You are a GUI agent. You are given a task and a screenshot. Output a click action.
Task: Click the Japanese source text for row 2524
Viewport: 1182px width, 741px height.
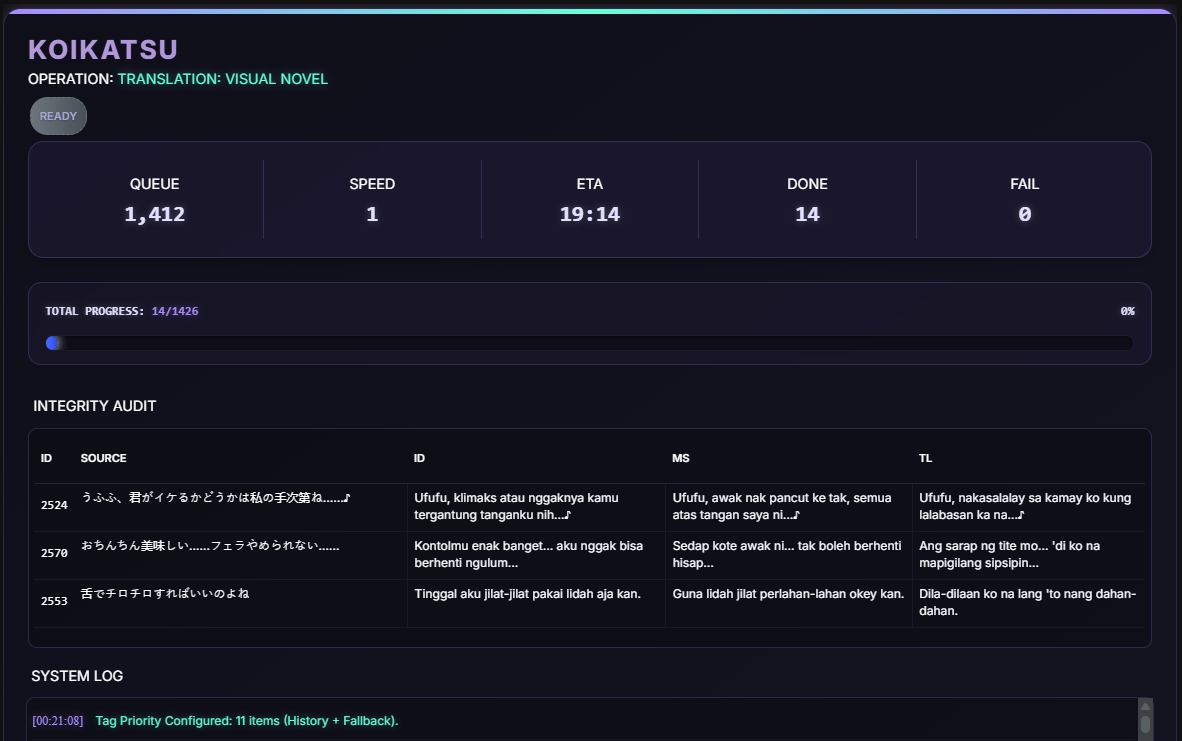pyautogui.click(x=216, y=498)
